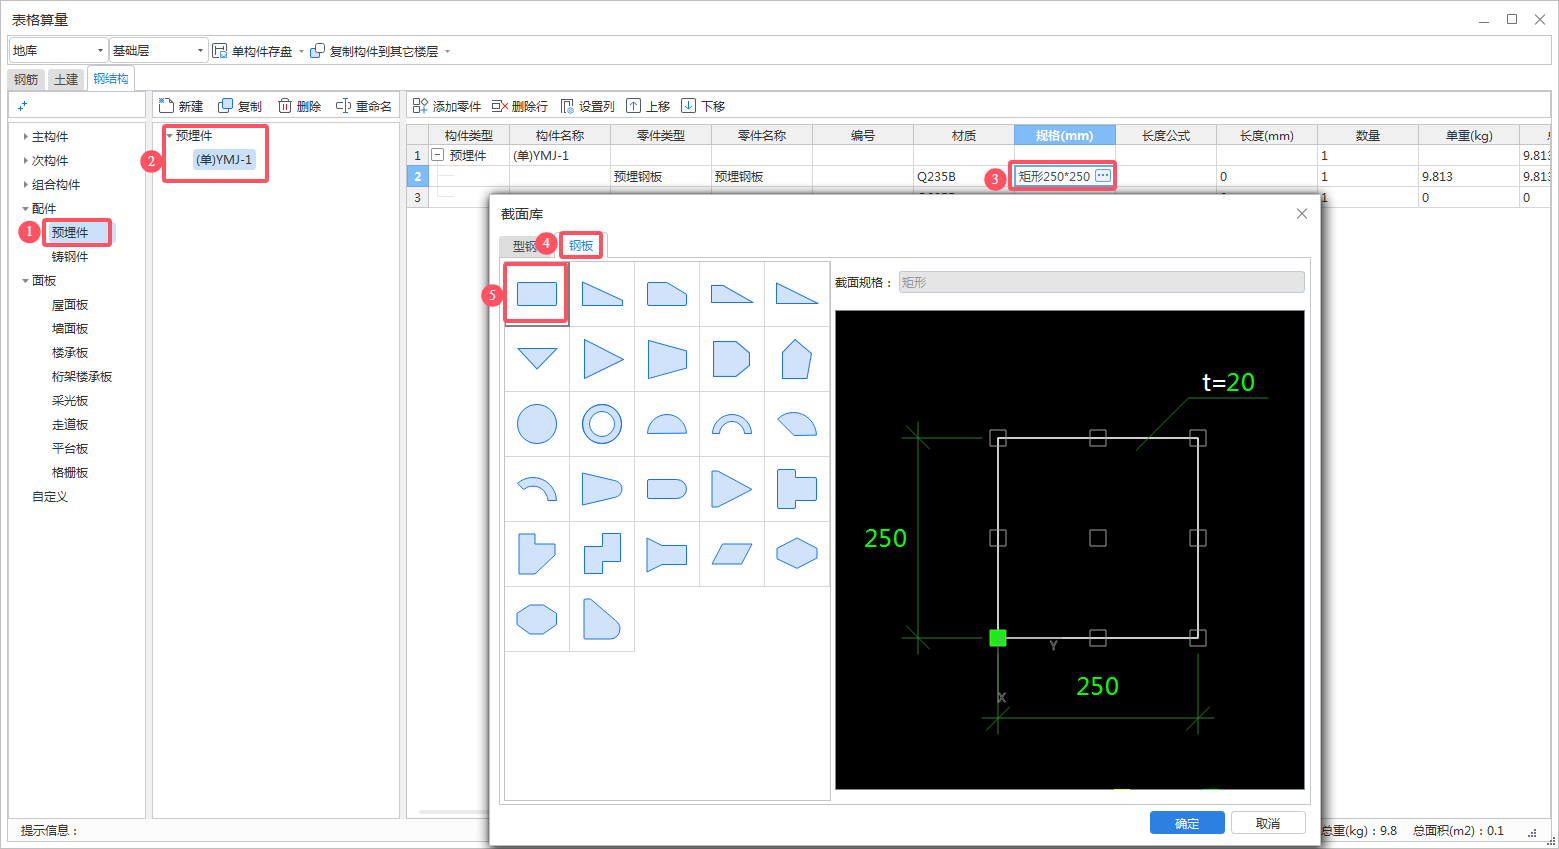The height and width of the screenshot is (849, 1559).
Task: Select the arch-shaped plate icon
Action: [x=732, y=424]
